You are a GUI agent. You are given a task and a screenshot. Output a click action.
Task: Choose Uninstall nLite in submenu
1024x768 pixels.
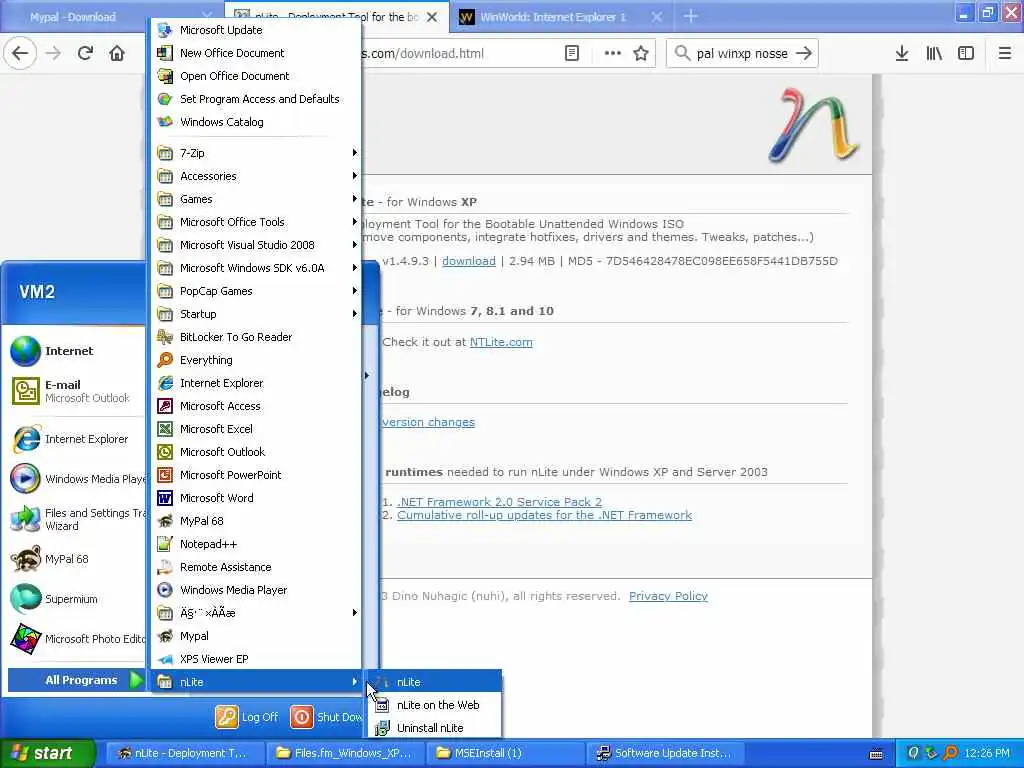[x=435, y=728]
